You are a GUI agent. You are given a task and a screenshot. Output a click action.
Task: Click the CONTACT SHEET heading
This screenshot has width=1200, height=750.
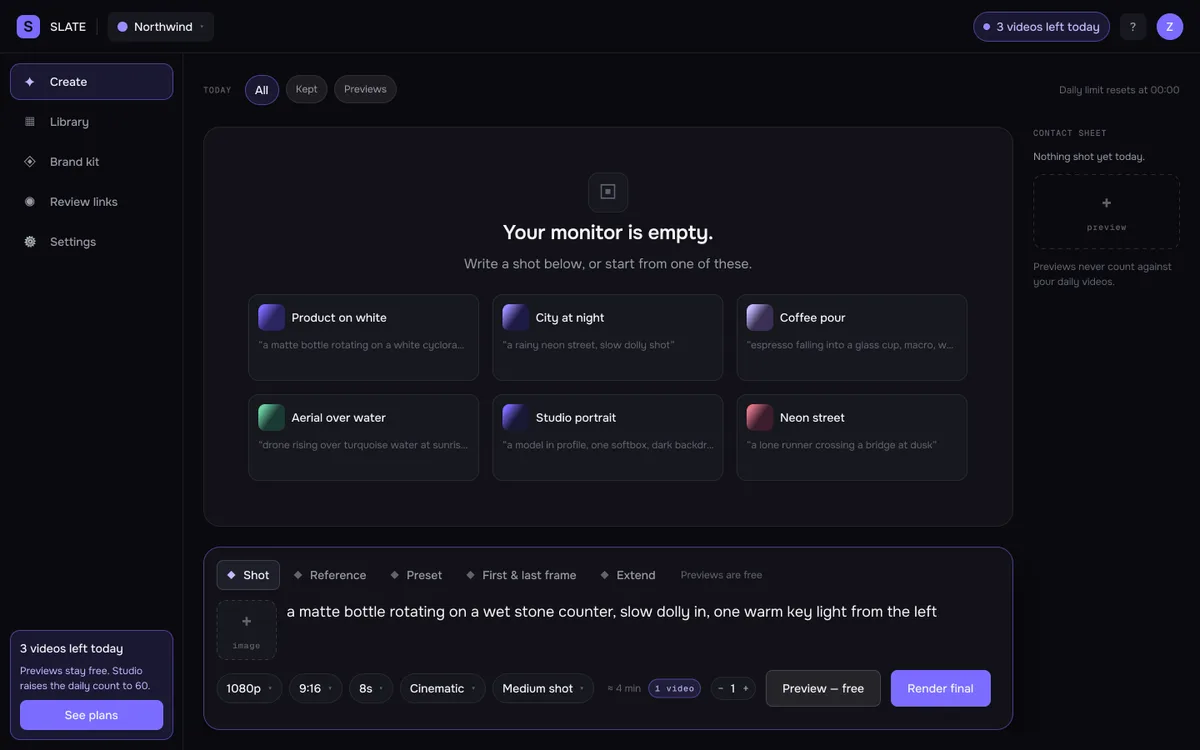tap(1070, 133)
